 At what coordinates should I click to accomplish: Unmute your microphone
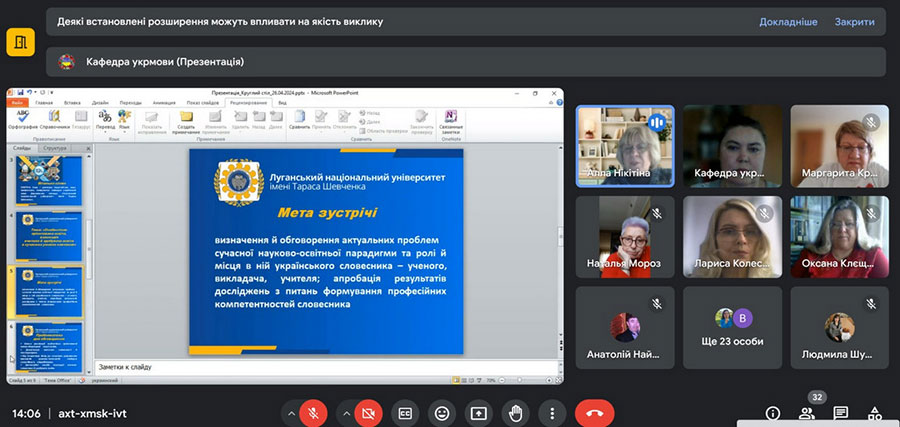tap(315, 413)
